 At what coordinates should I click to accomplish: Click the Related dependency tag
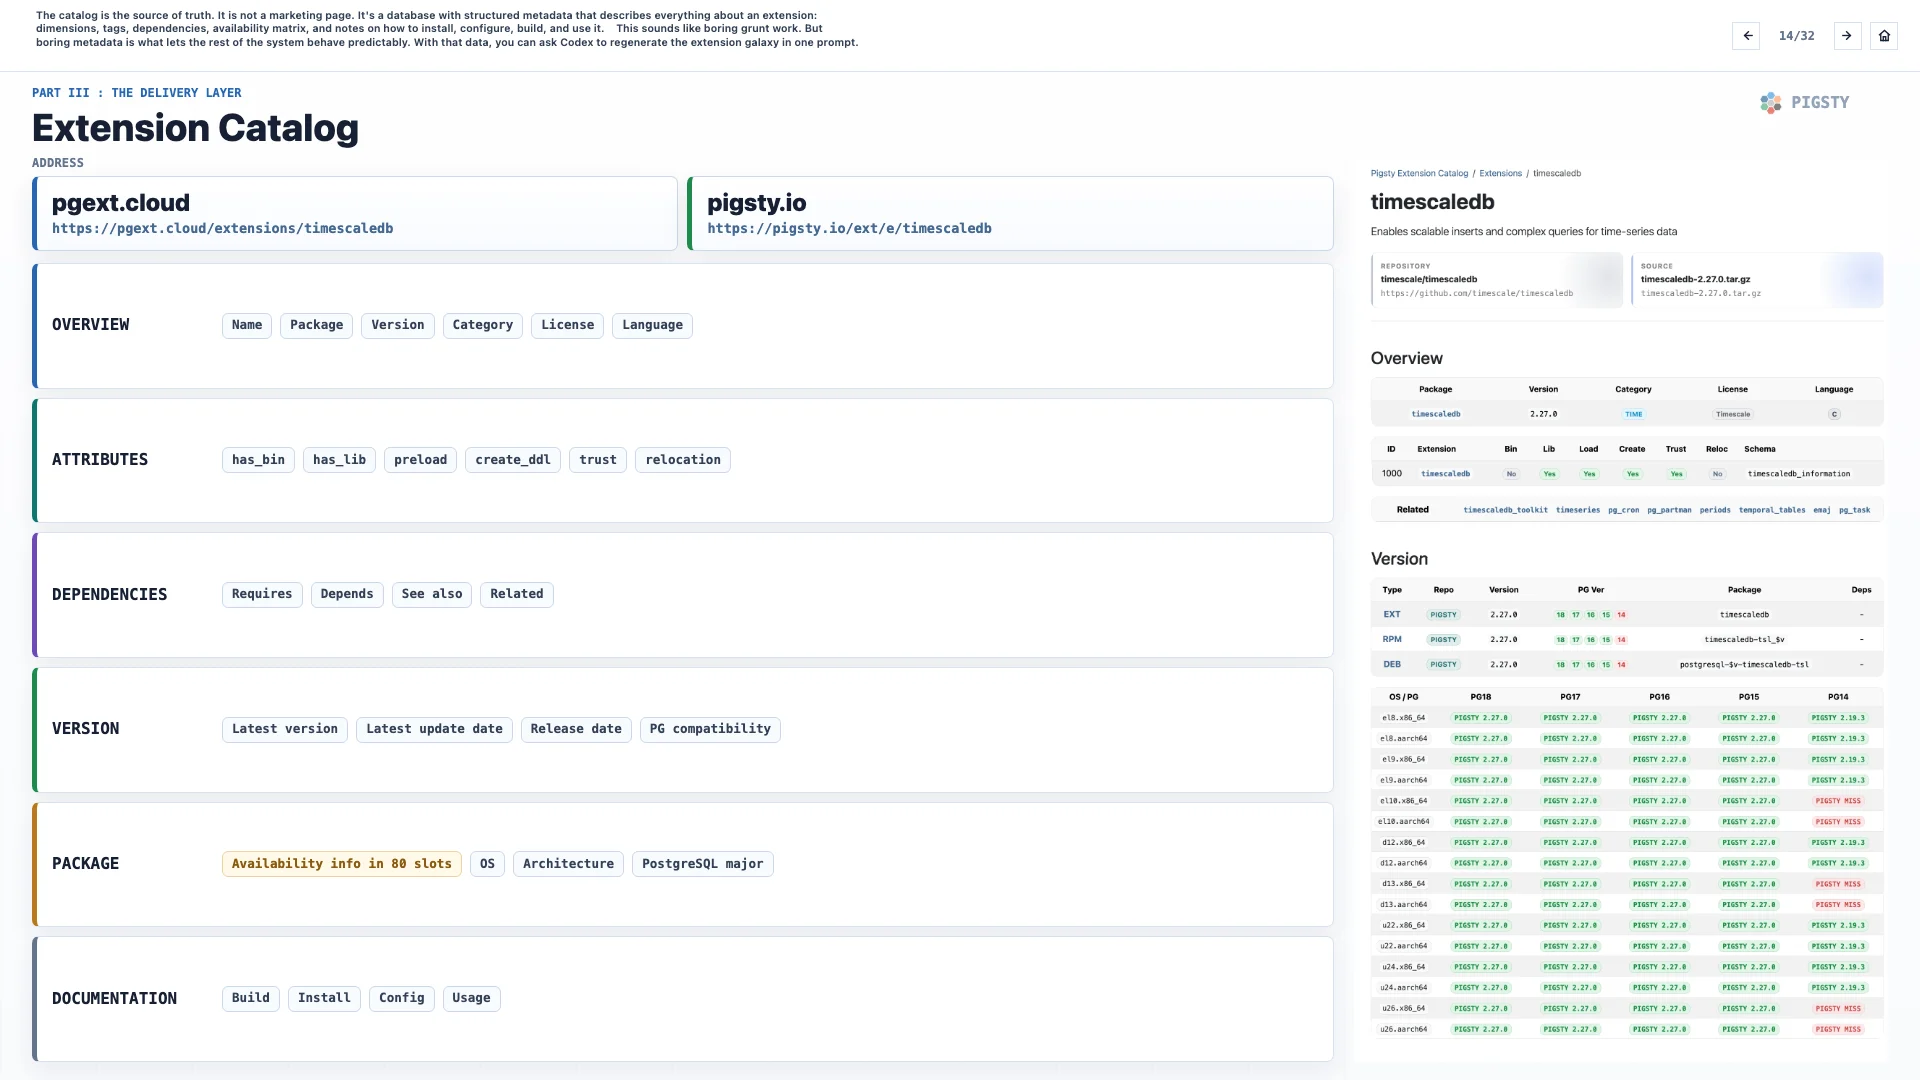pos(517,594)
